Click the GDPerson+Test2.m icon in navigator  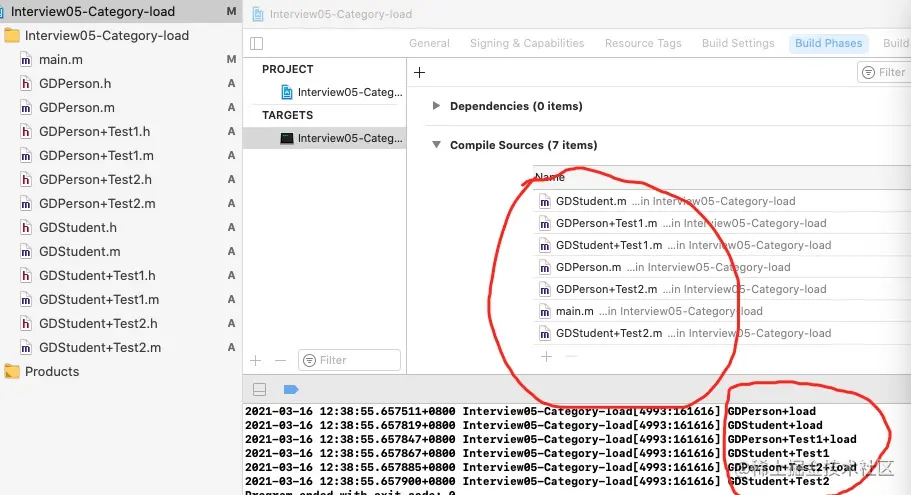pos(26,204)
